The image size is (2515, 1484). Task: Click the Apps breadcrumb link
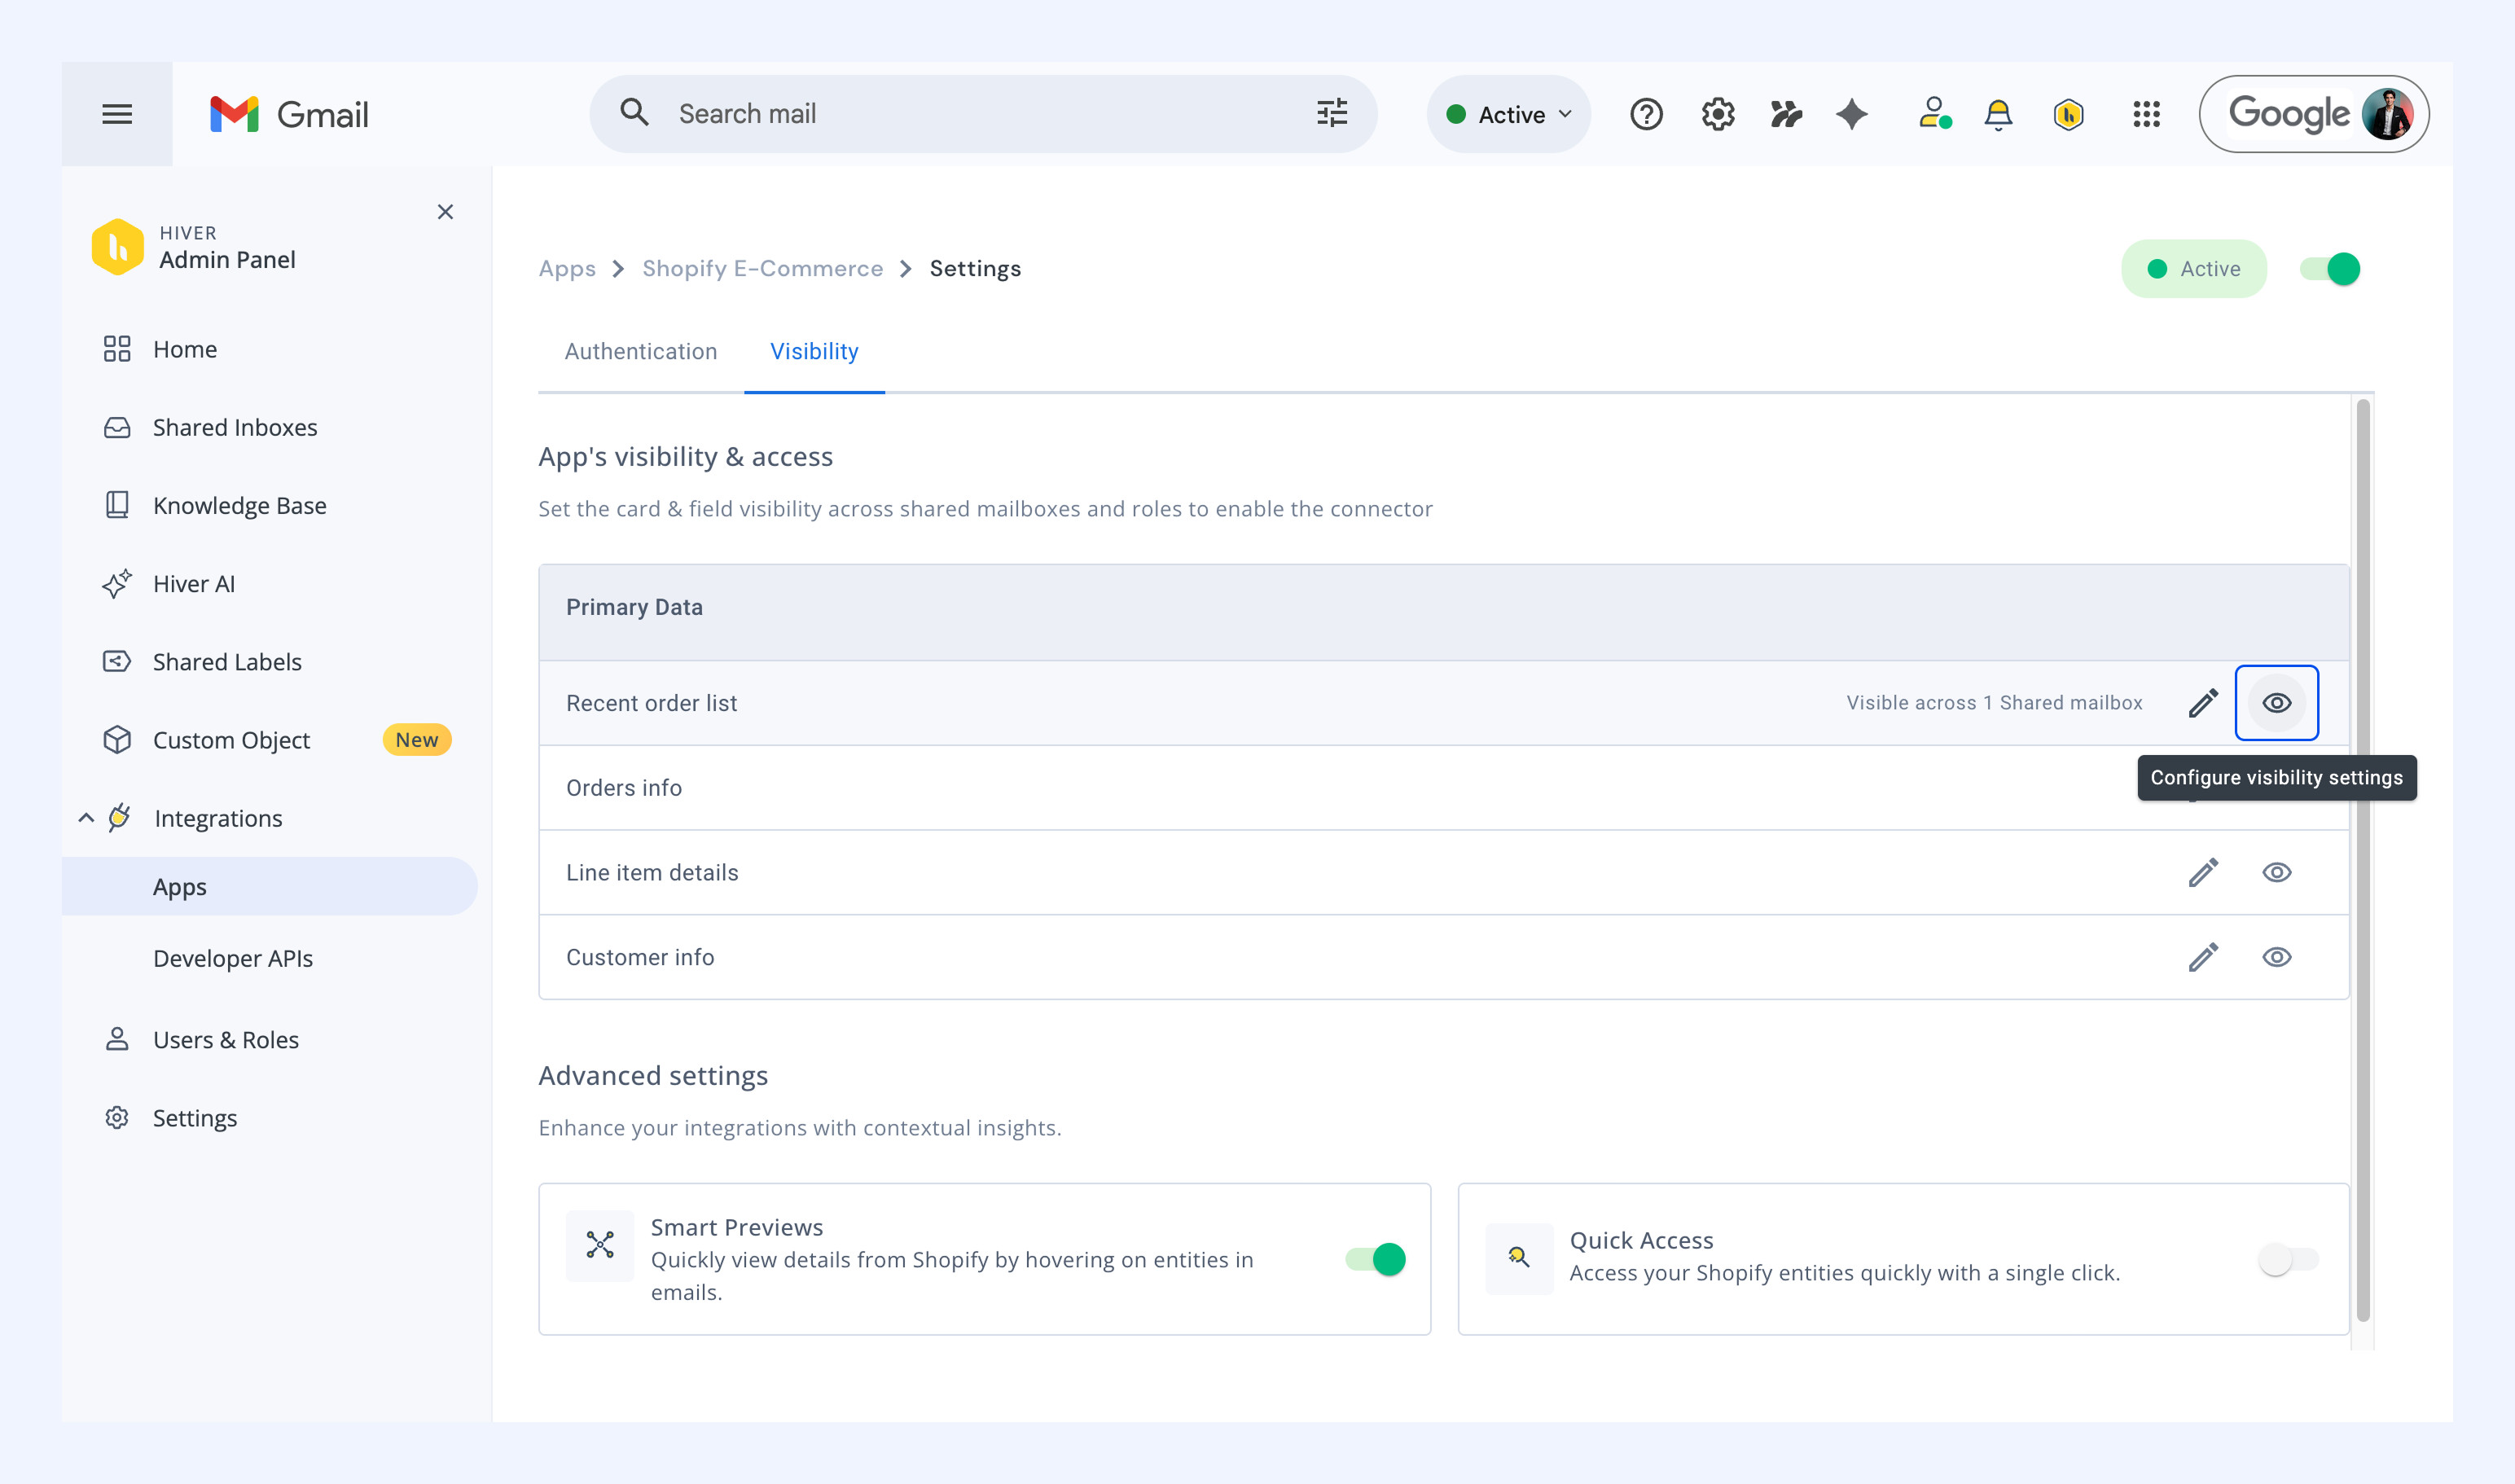pos(567,269)
